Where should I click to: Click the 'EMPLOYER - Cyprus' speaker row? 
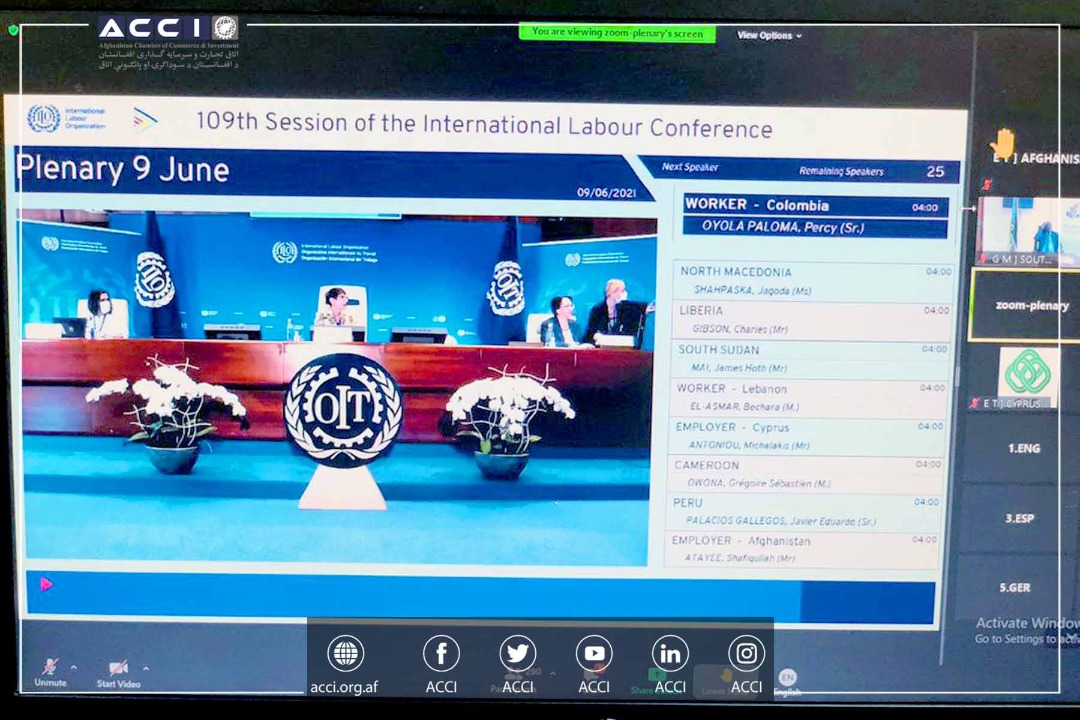click(808, 435)
